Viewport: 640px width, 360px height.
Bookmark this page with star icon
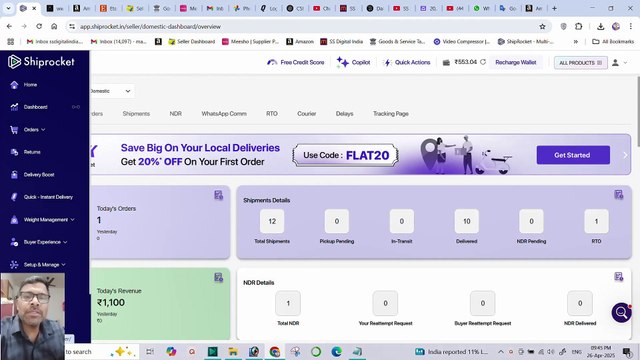click(x=542, y=27)
